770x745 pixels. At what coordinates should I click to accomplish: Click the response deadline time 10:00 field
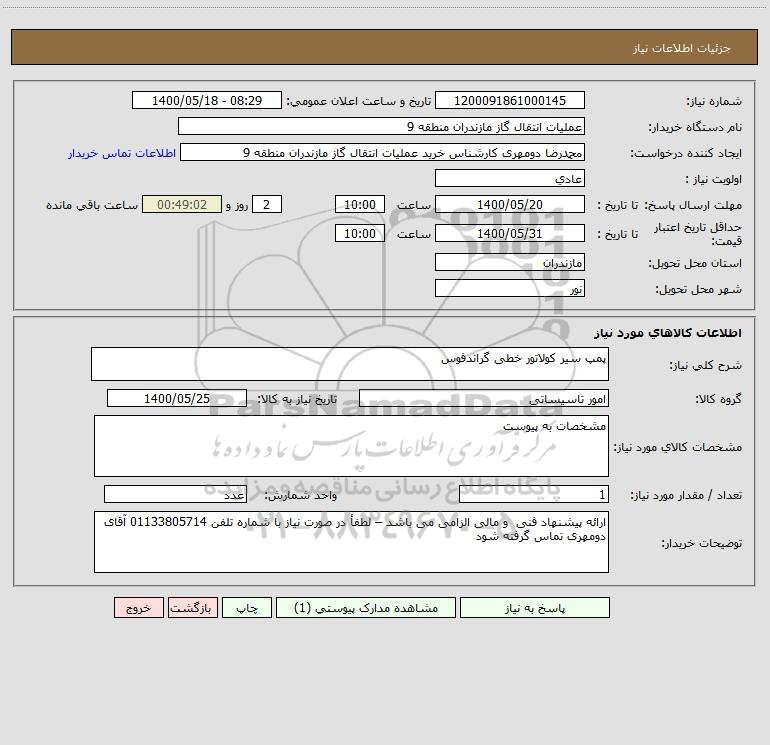[359, 204]
